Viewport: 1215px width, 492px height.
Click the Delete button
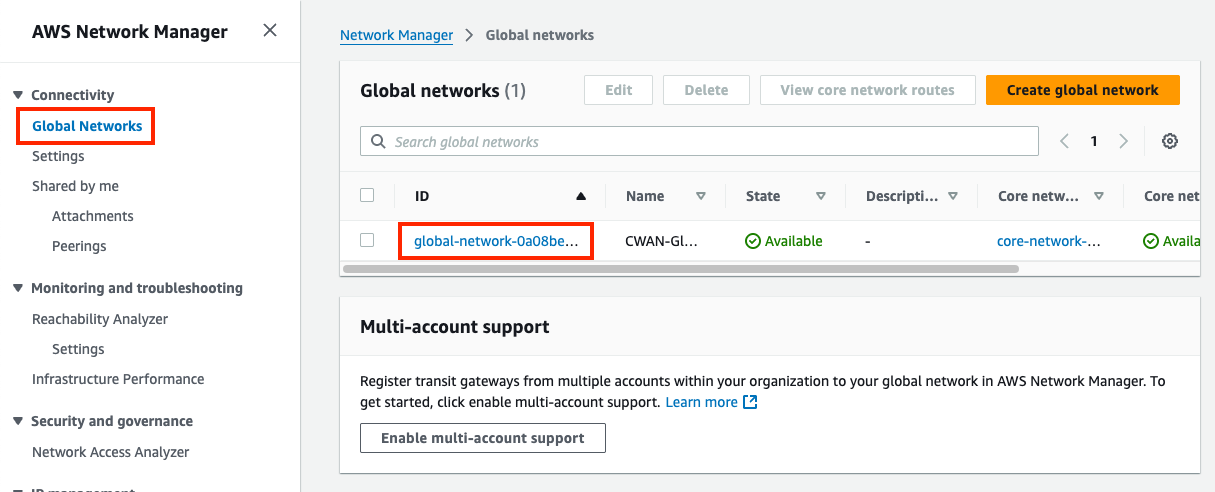coord(706,90)
